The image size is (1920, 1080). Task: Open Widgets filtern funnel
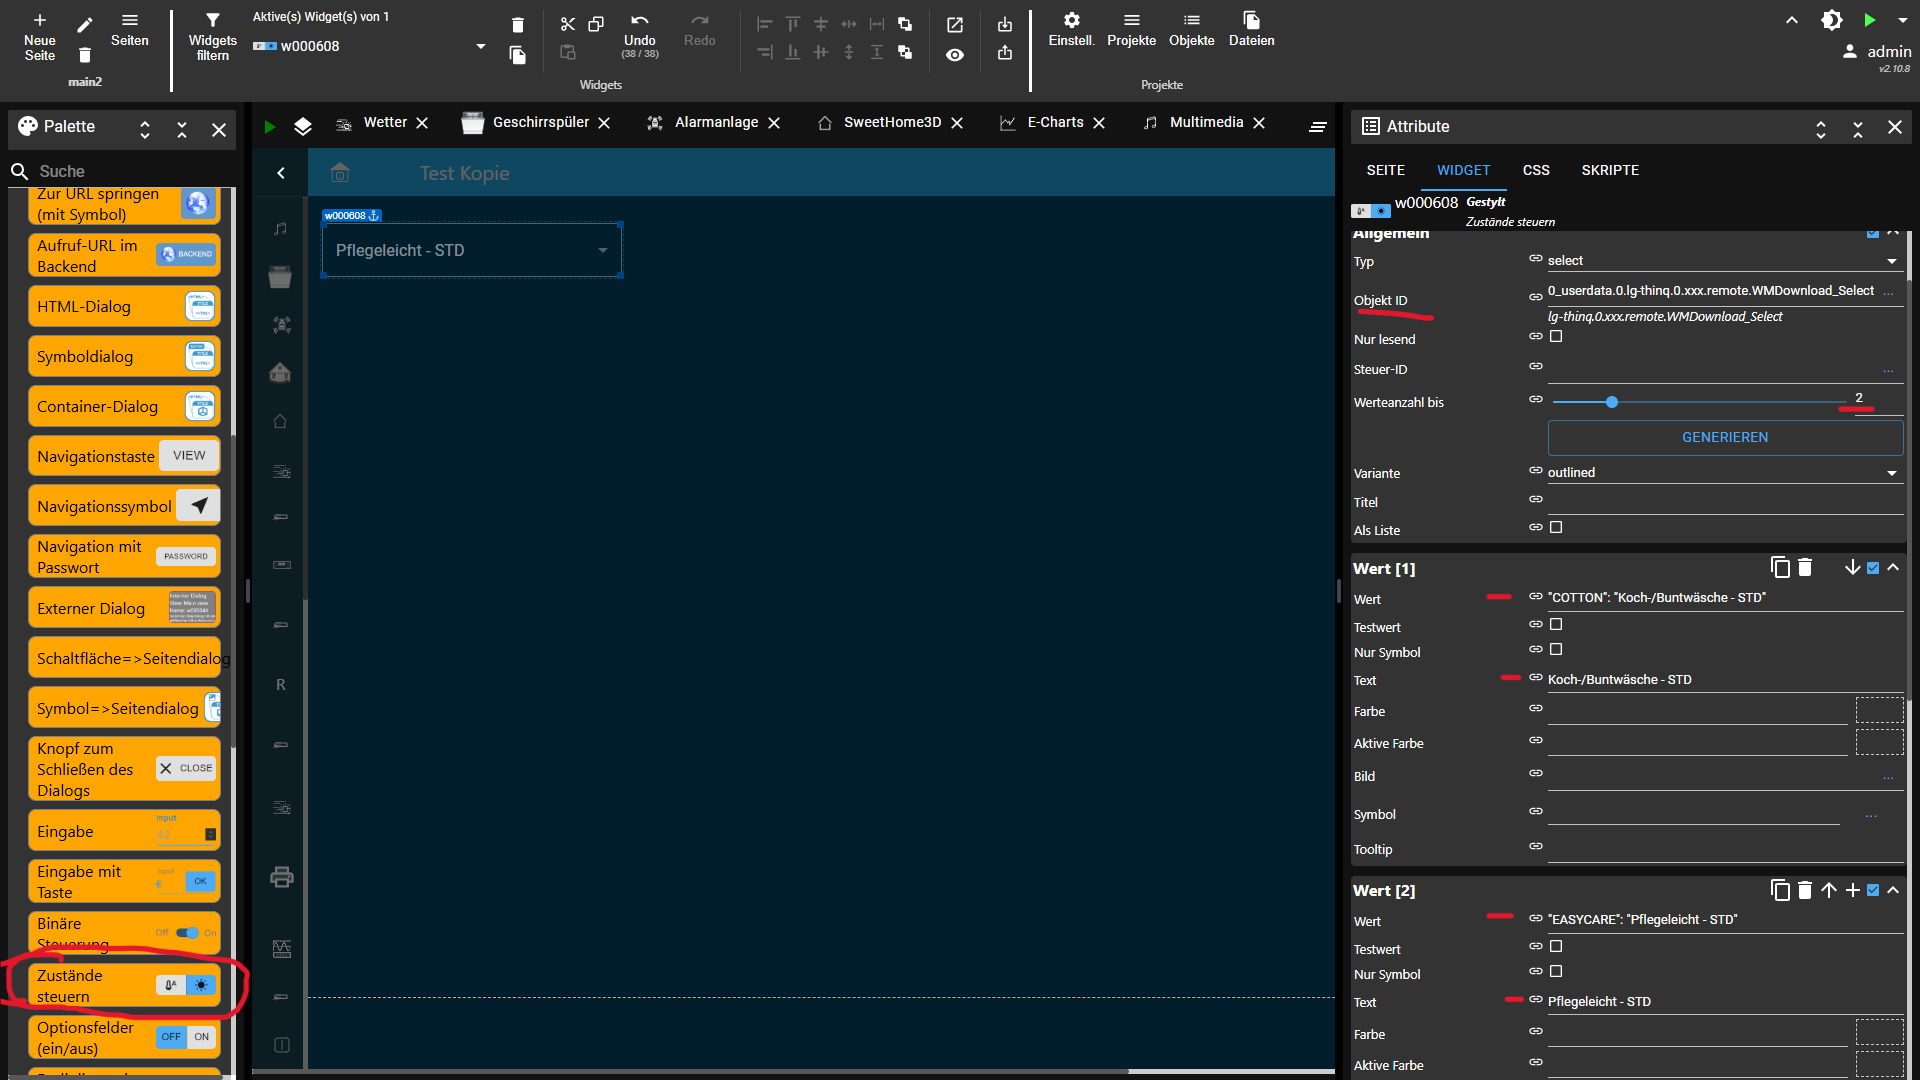tap(212, 20)
